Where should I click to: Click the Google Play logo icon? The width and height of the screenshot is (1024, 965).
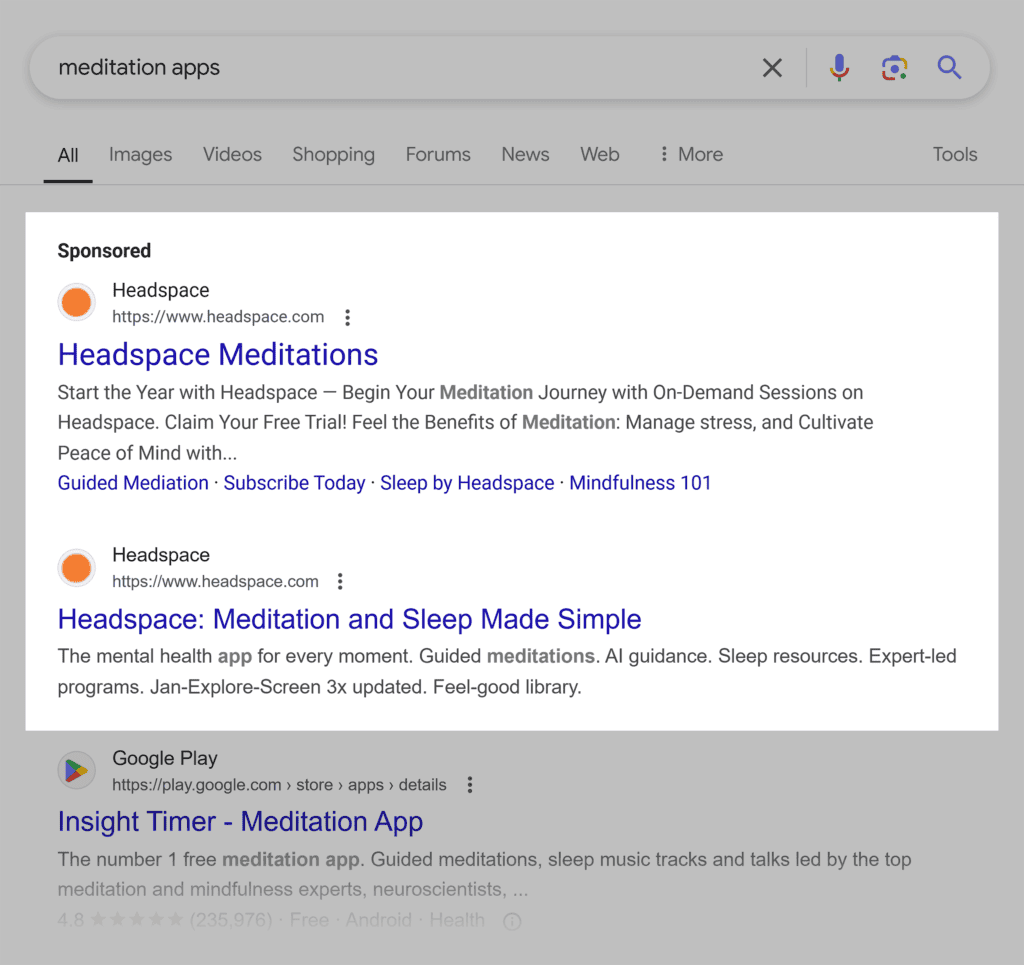click(x=77, y=771)
